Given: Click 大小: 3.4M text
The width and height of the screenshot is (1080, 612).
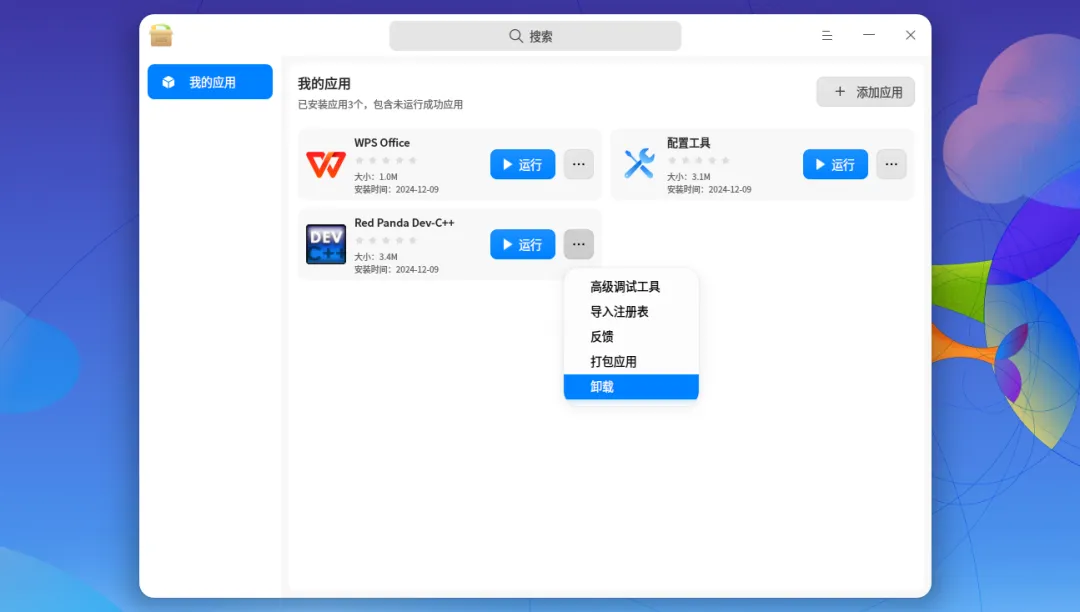Looking at the screenshot, I should coord(376,257).
